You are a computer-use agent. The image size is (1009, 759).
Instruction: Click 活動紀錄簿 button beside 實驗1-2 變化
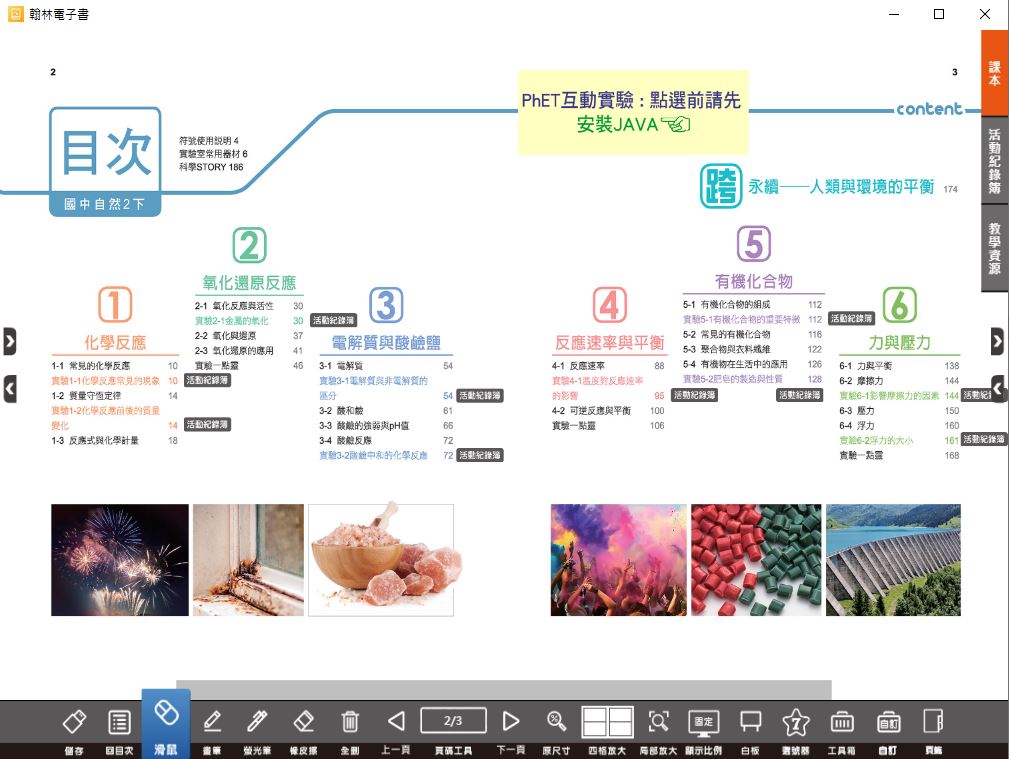[x=207, y=424]
